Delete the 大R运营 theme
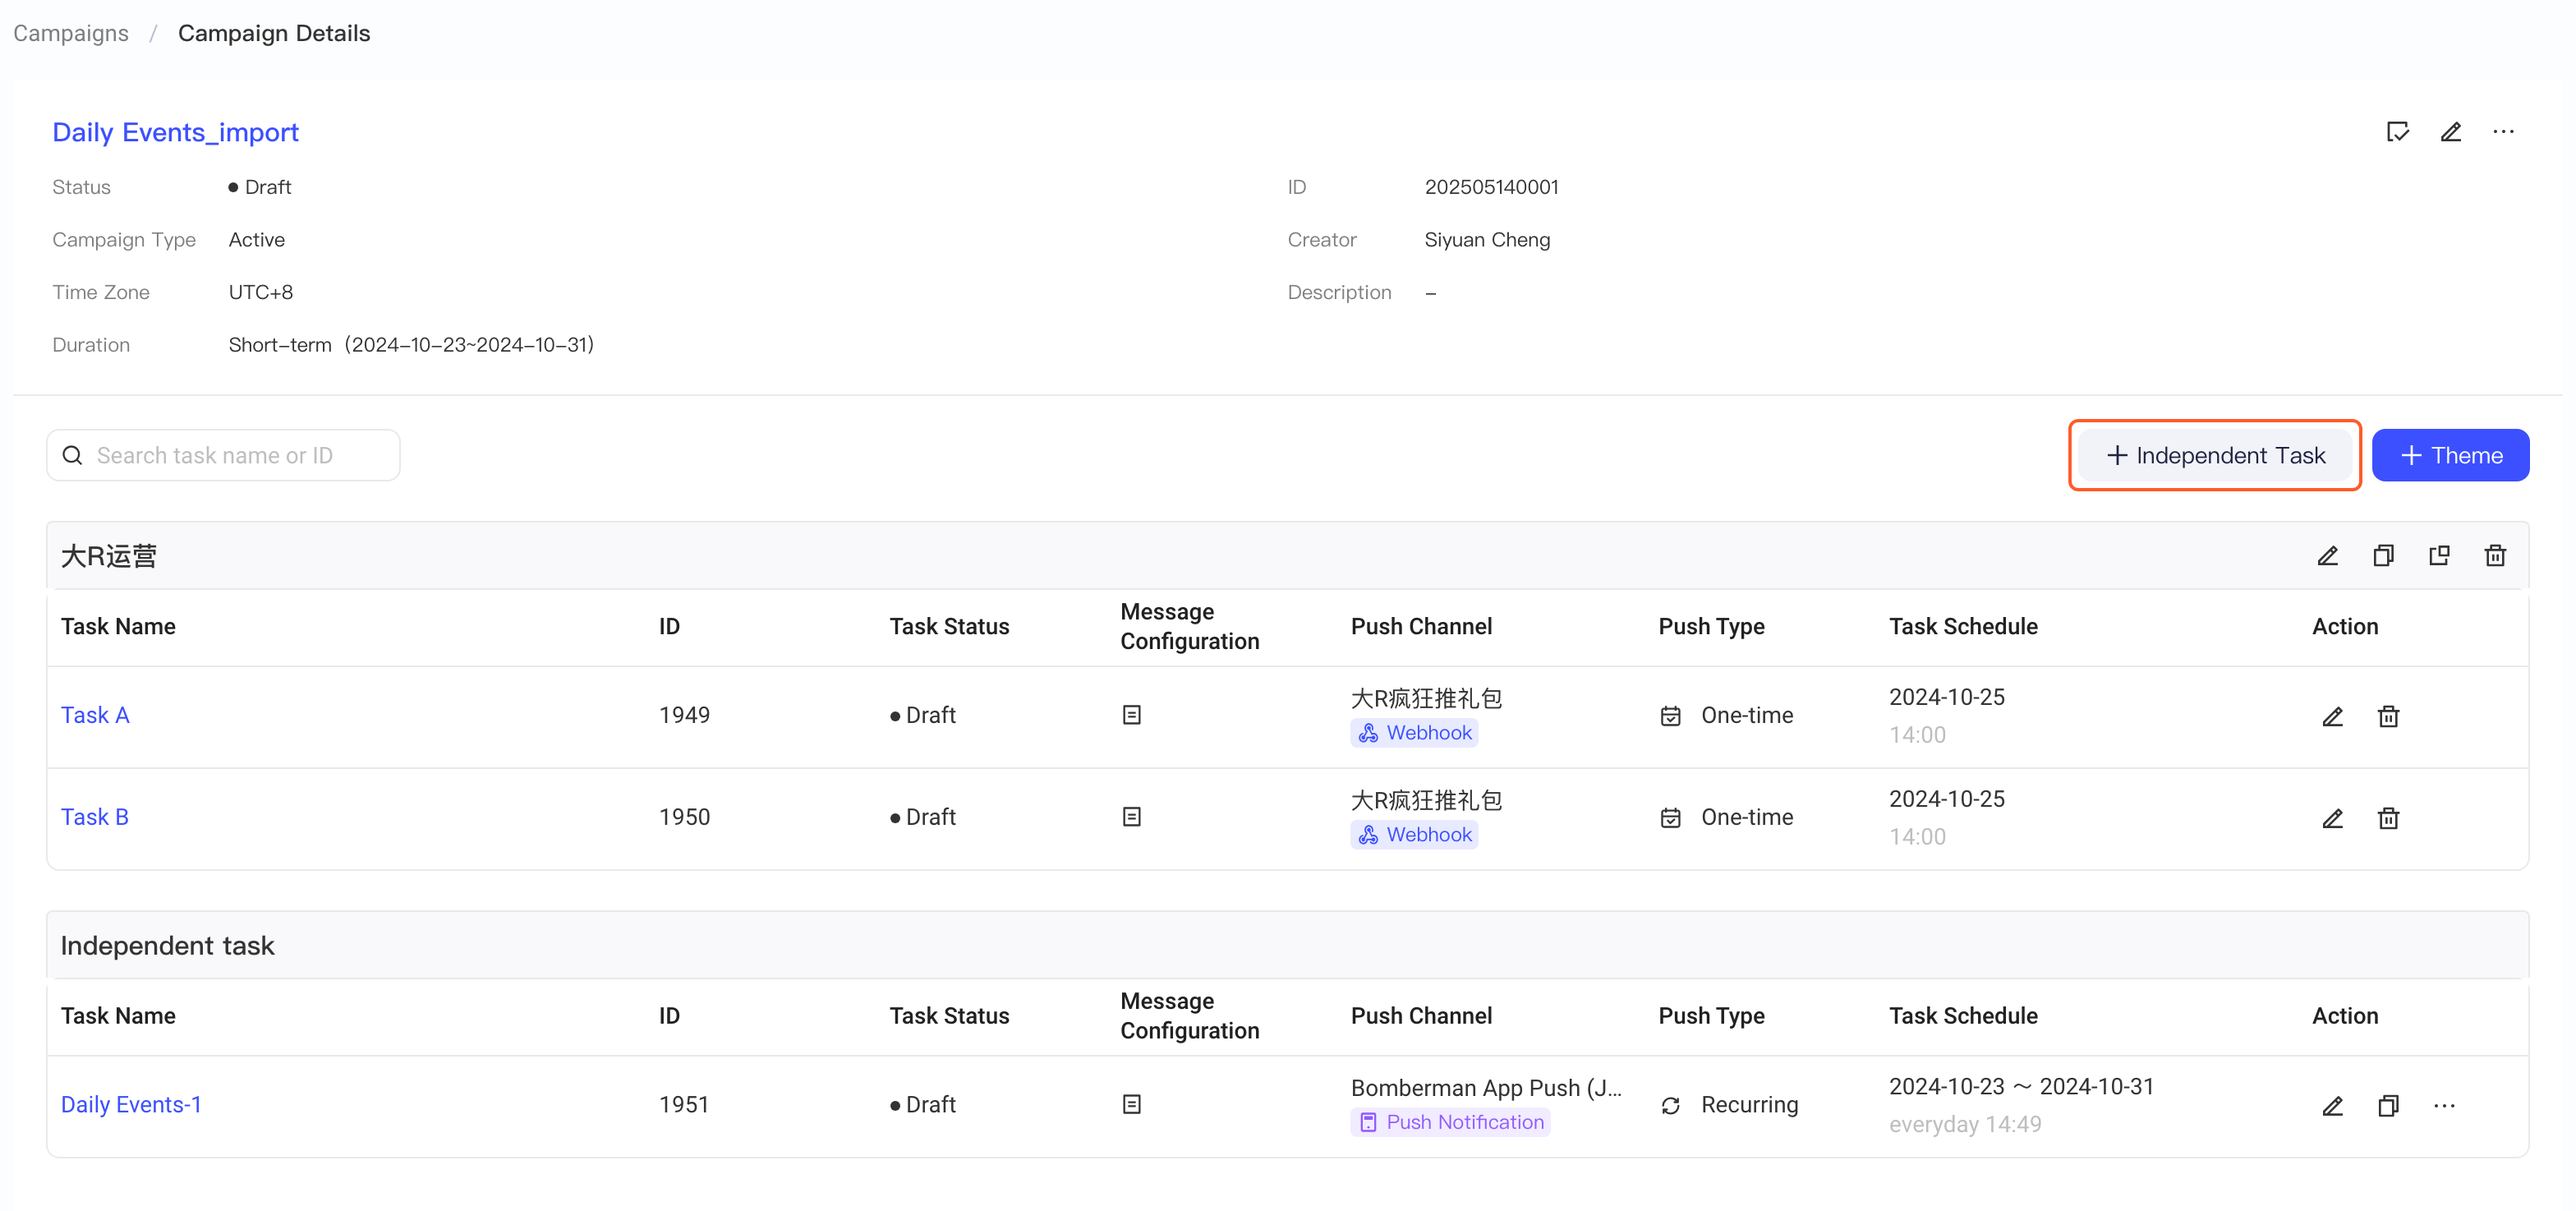This screenshot has height=1211, width=2576. (2495, 556)
